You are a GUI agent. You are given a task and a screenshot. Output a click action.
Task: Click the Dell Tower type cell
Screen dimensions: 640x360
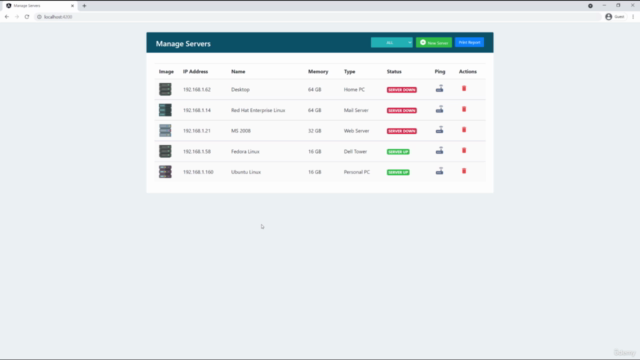pos(355,151)
